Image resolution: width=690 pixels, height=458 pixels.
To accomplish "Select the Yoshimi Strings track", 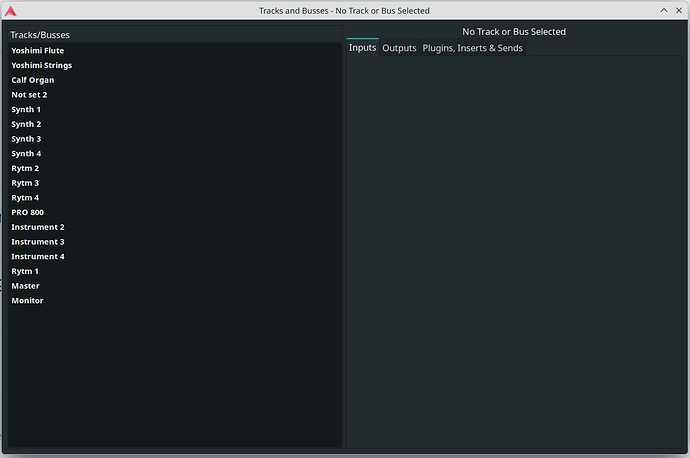I will [x=175, y=65].
